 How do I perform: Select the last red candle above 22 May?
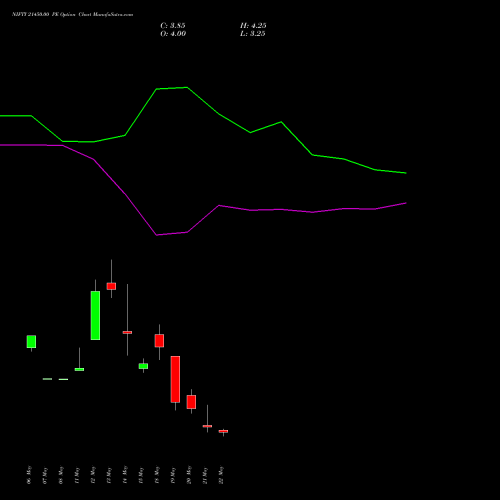(x=223, y=431)
